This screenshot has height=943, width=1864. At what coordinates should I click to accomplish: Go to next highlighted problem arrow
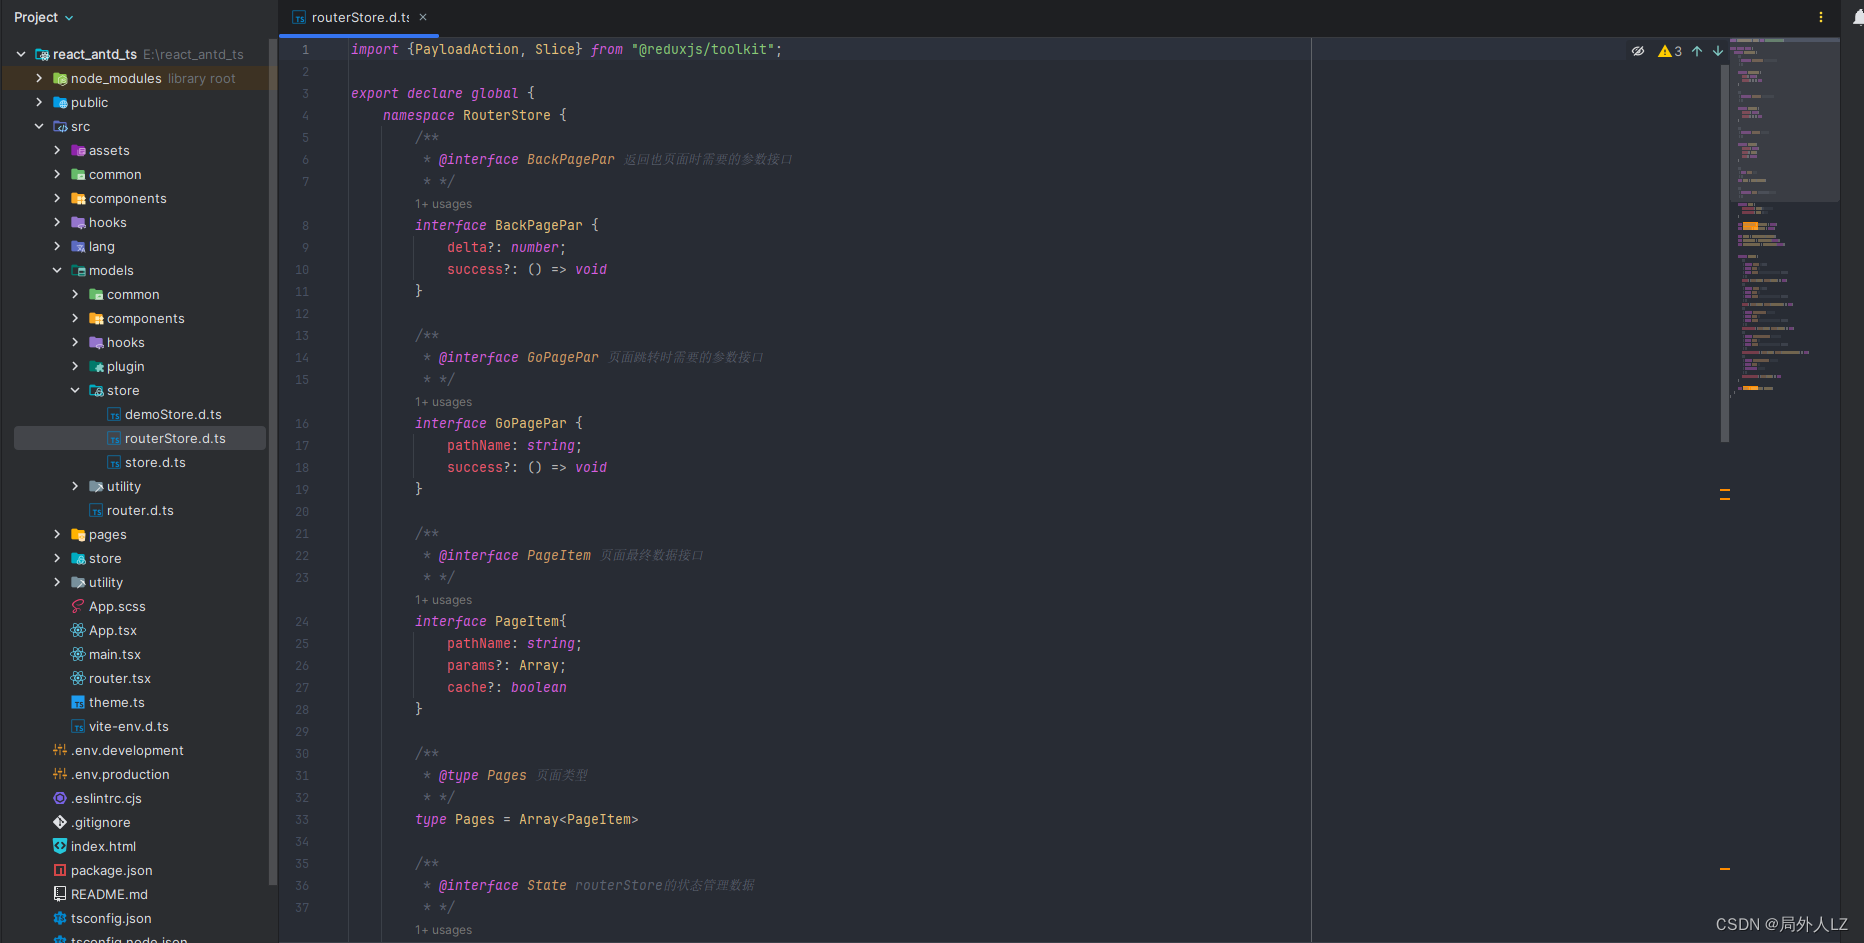tap(1717, 51)
